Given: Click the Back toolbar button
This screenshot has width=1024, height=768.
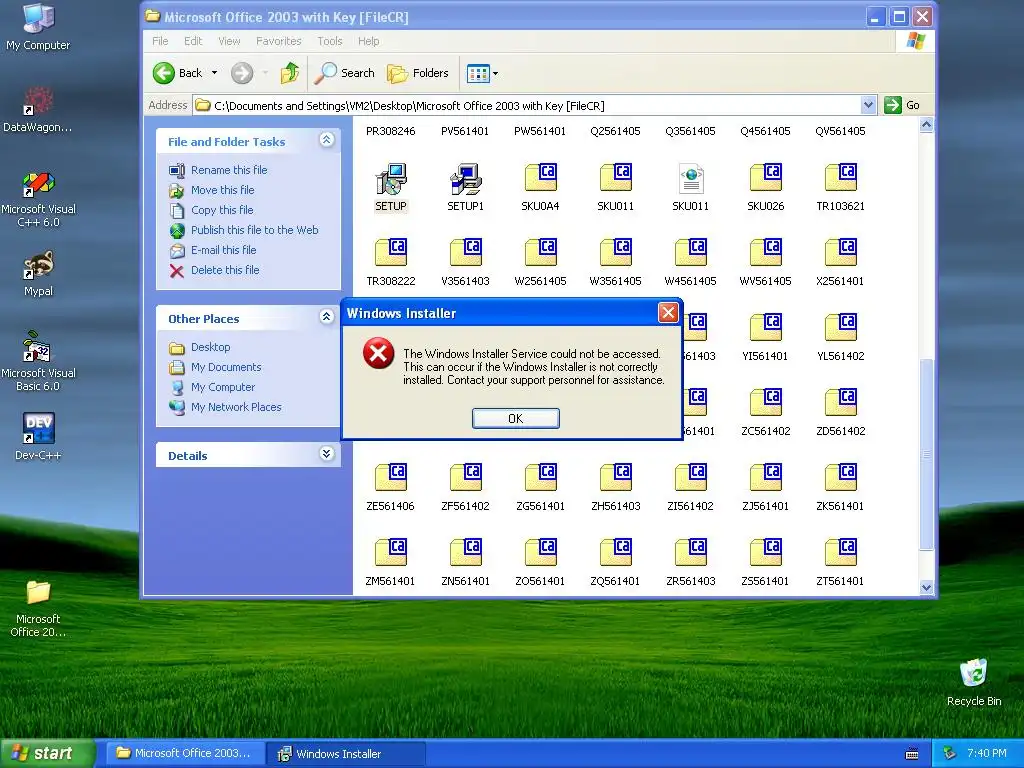Looking at the screenshot, I should pos(178,73).
